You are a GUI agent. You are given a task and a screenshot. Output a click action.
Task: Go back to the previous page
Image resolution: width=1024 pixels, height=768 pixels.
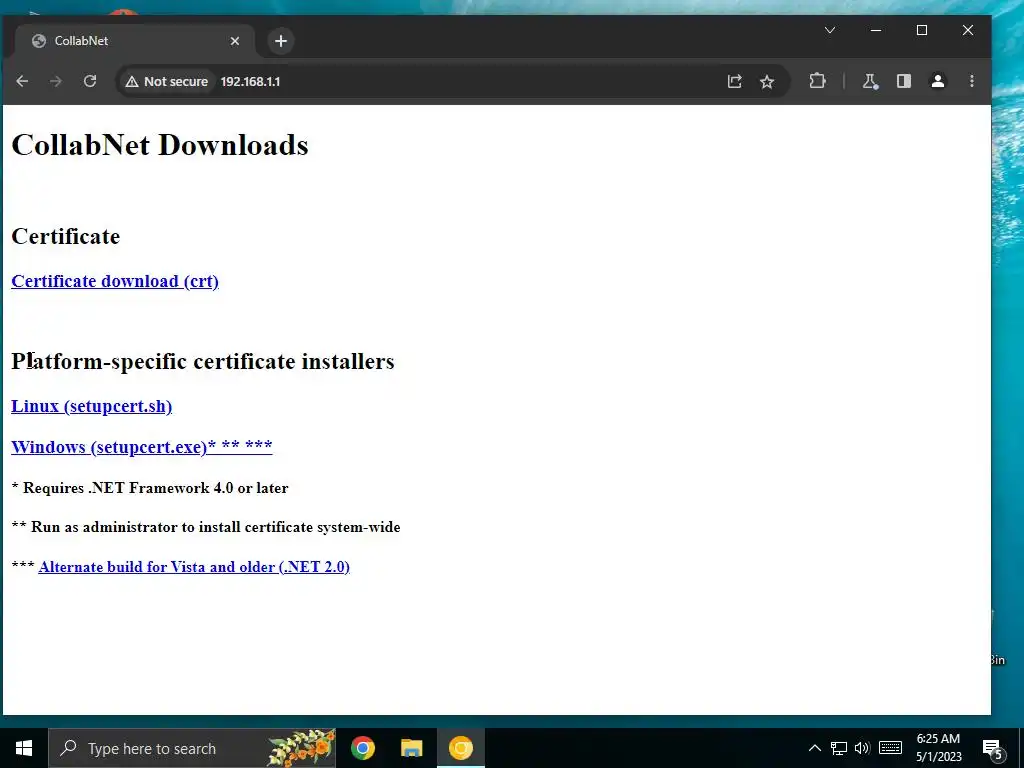pyautogui.click(x=22, y=81)
